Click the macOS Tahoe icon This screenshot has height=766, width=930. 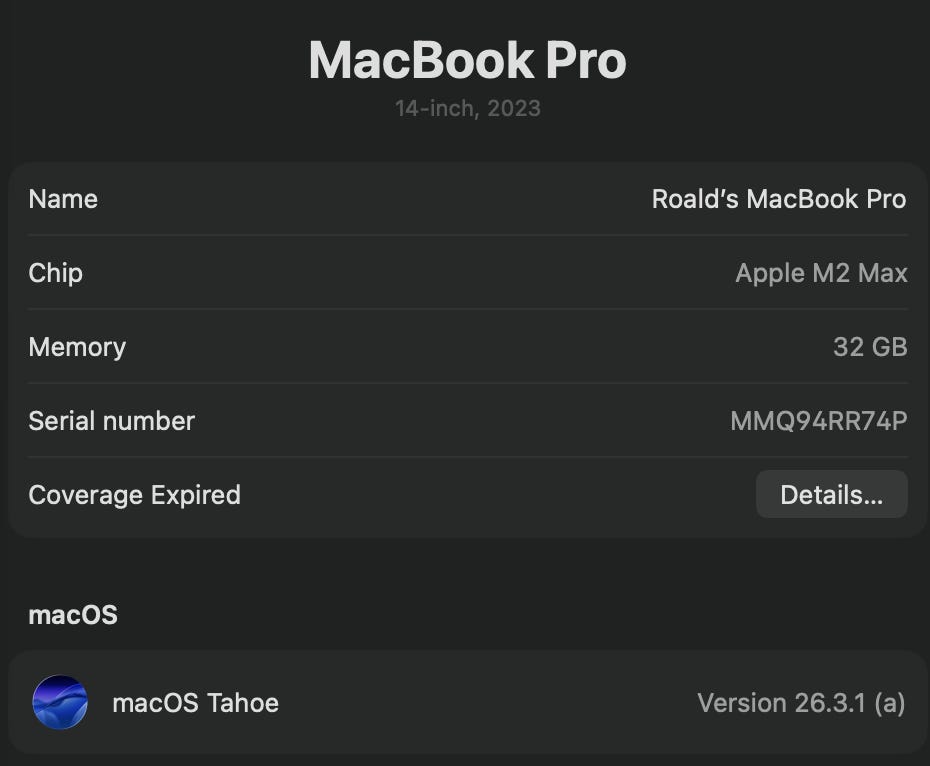click(x=60, y=702)
